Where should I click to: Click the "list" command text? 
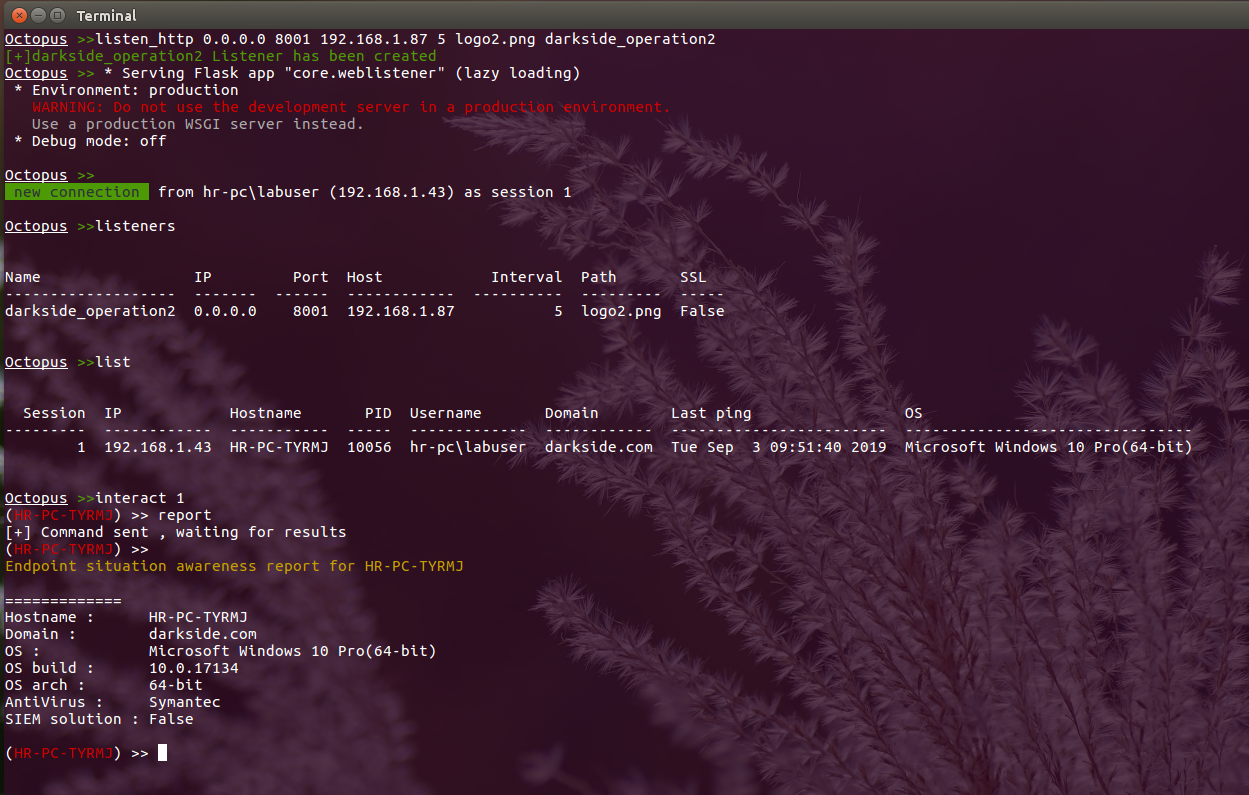(113, 362)
